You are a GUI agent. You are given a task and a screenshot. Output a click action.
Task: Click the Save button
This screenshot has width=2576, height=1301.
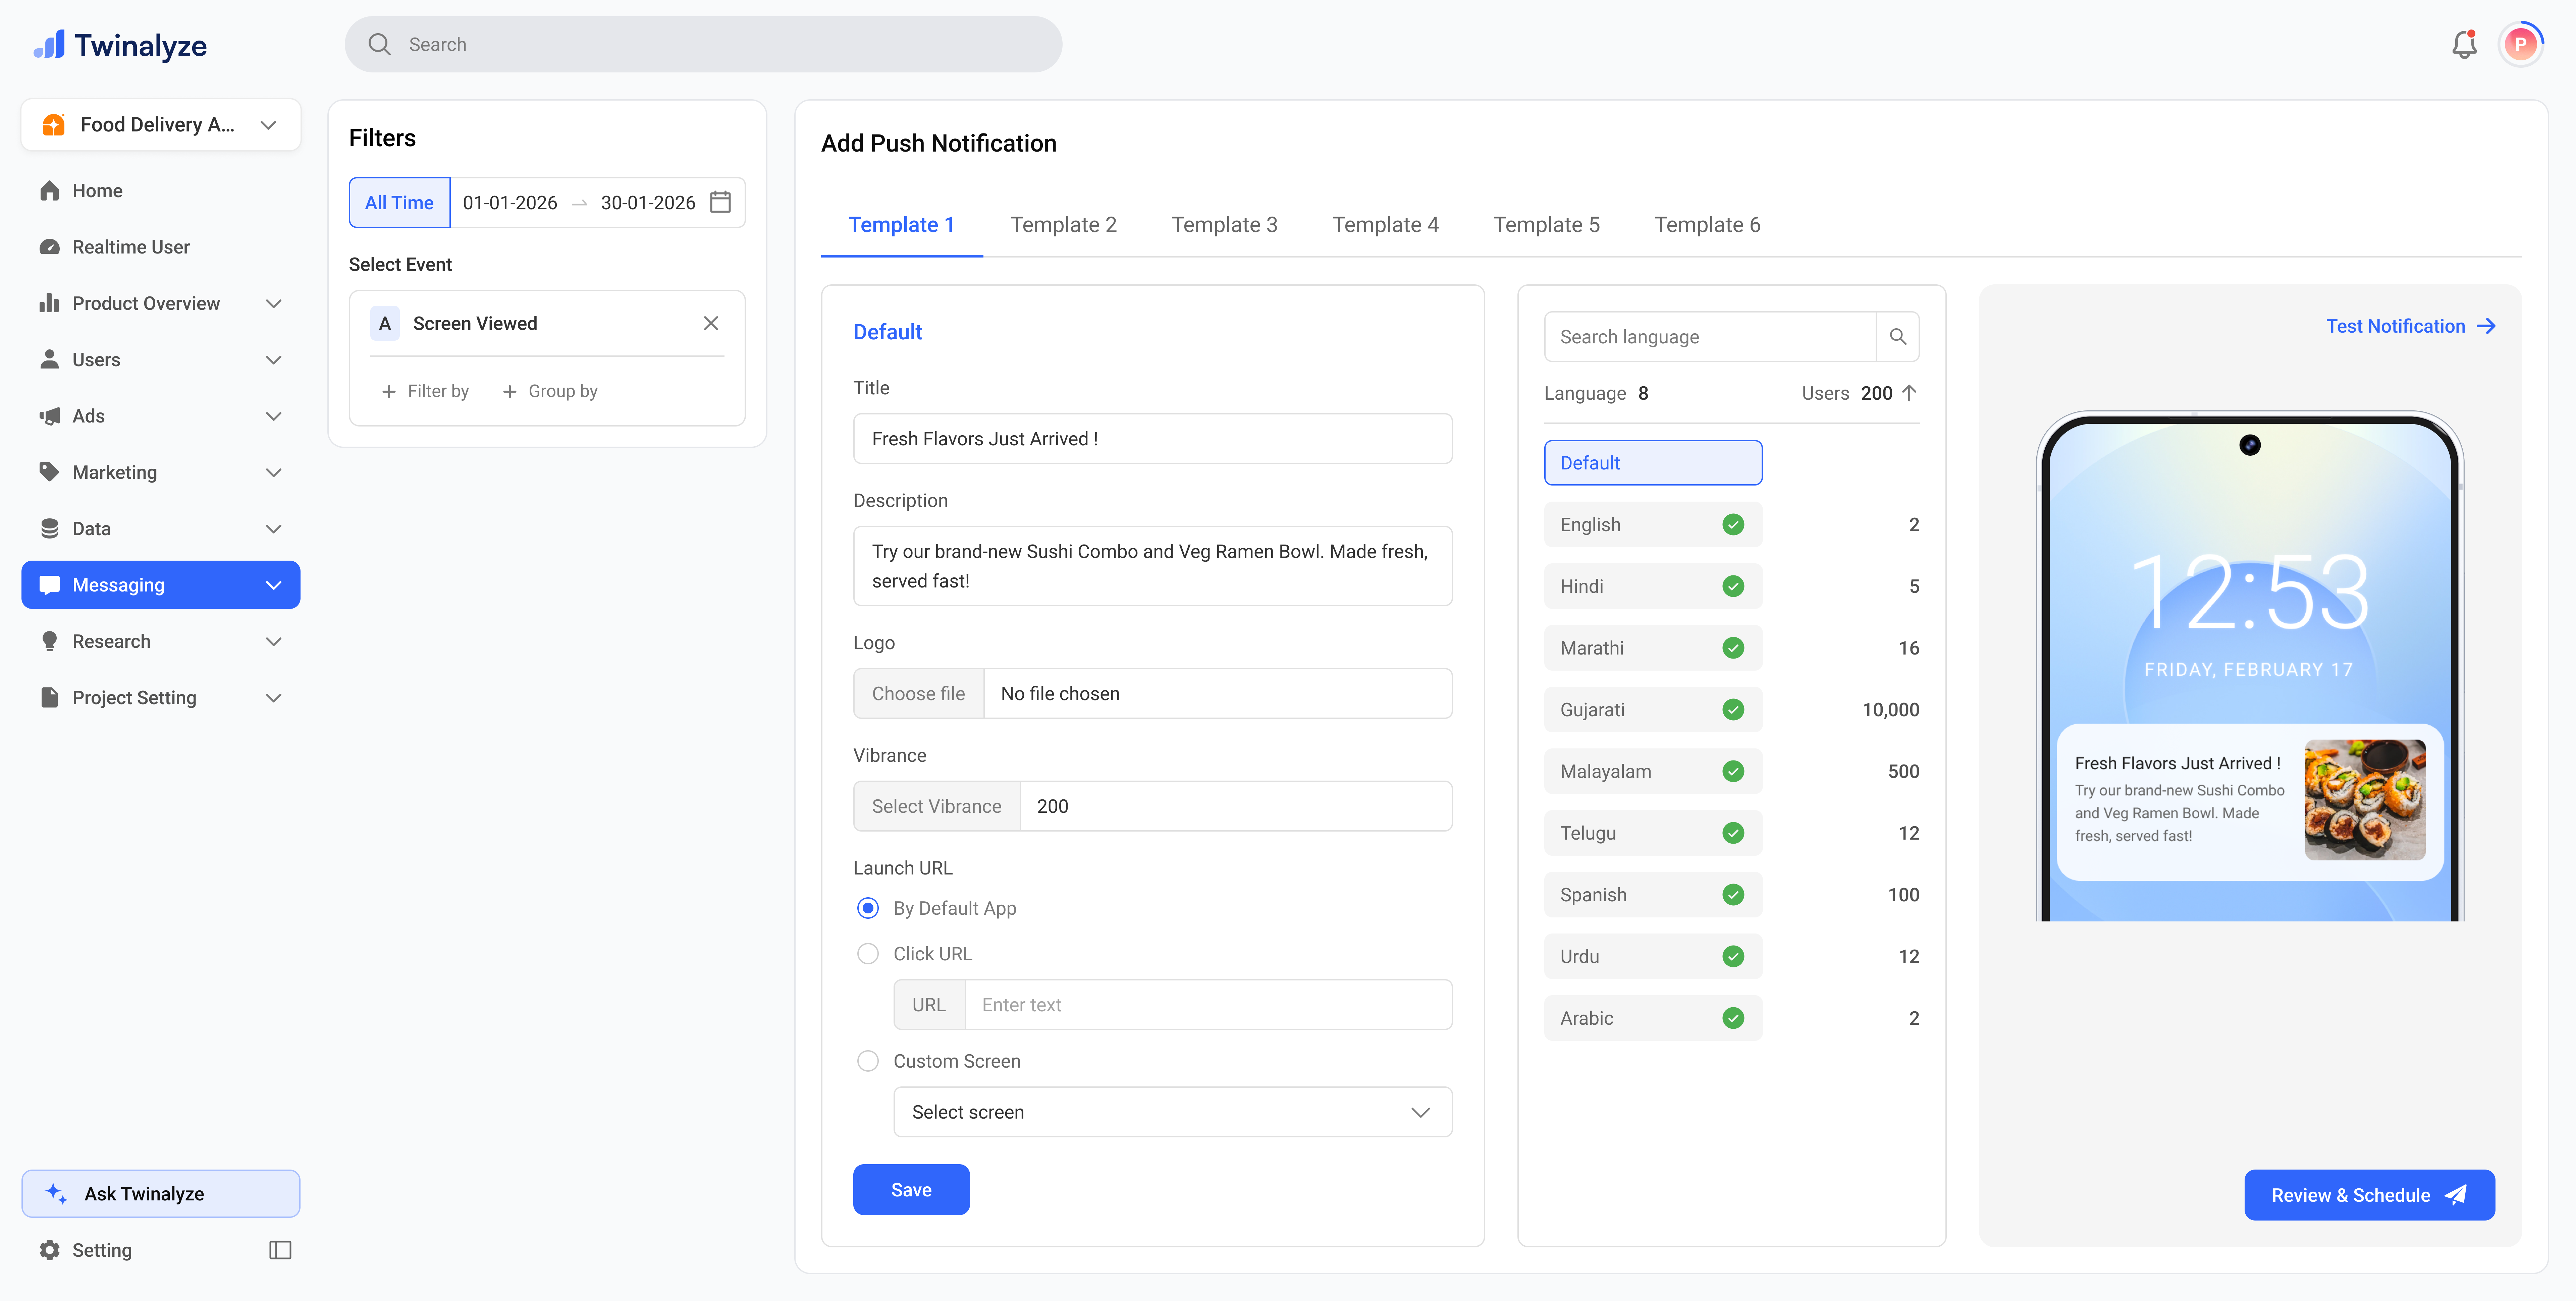(x=911, y=1190)
